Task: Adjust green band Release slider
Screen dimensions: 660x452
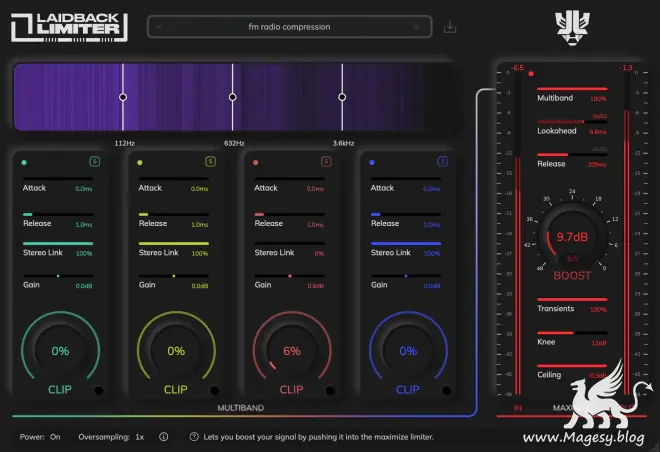Action: point(58,215)
